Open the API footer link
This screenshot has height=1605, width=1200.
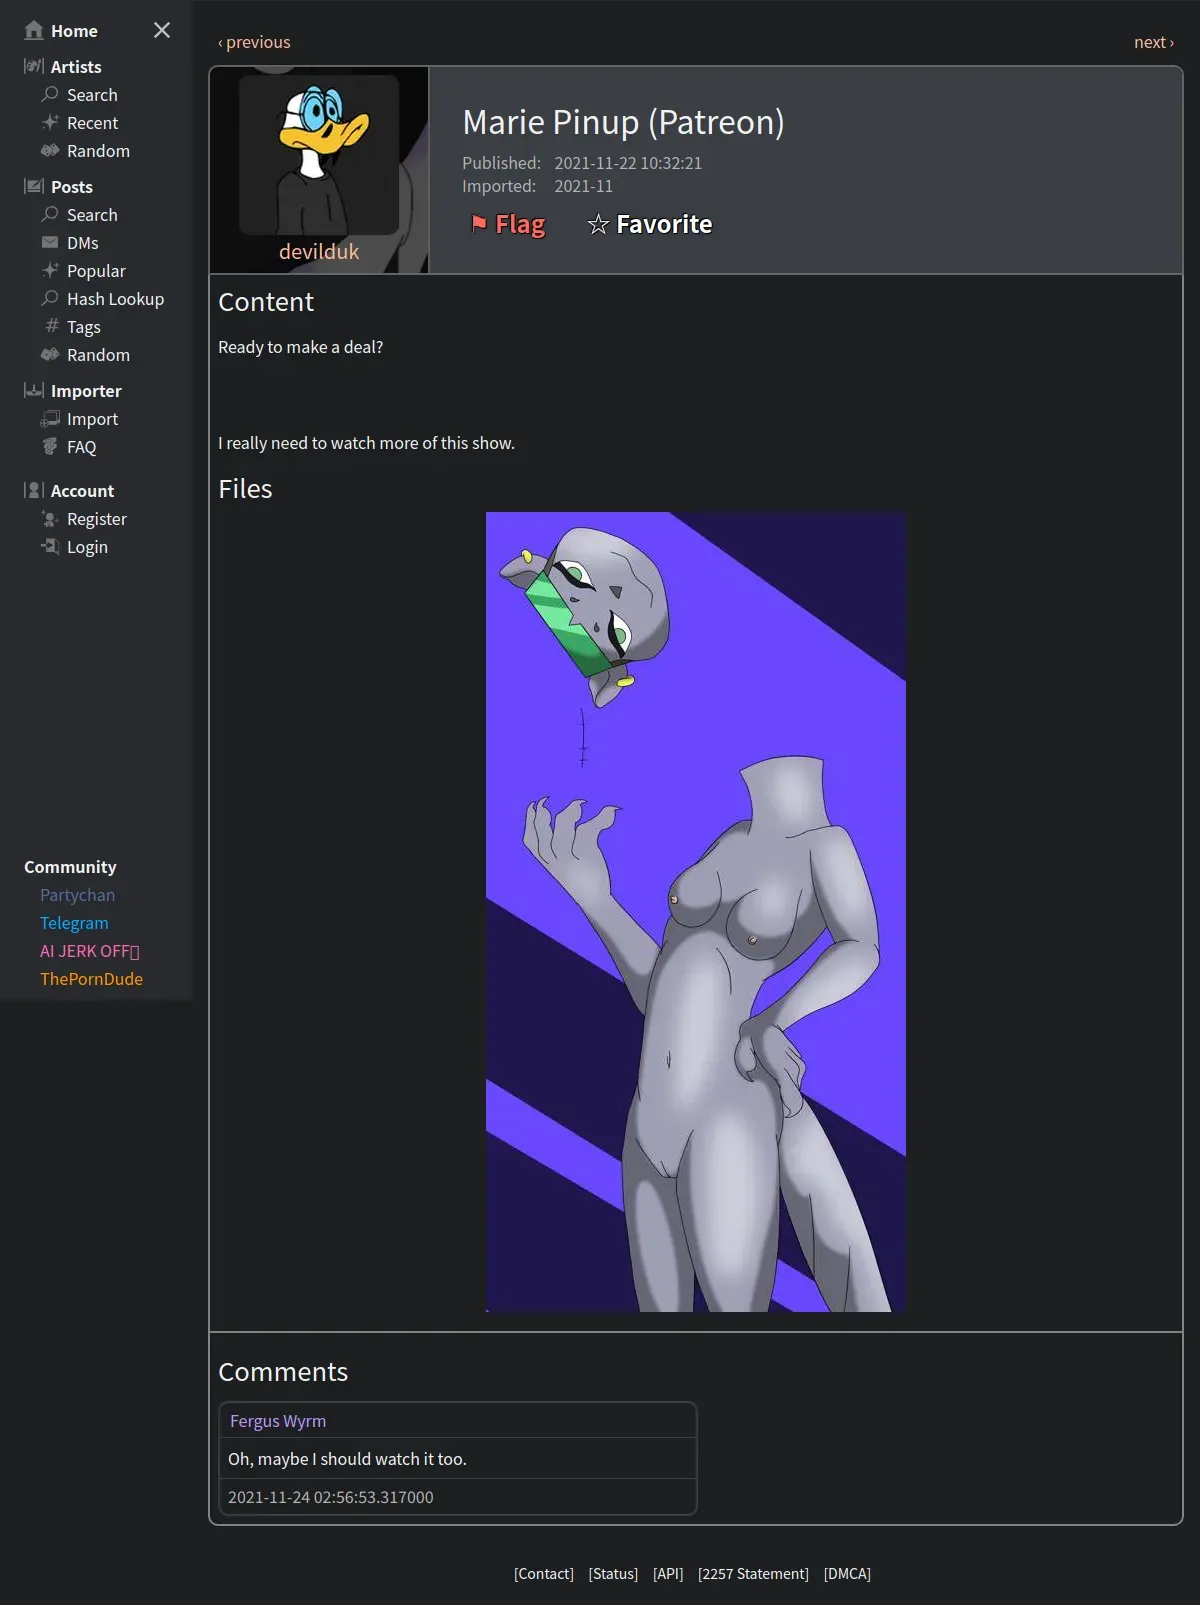point(668,1574)
